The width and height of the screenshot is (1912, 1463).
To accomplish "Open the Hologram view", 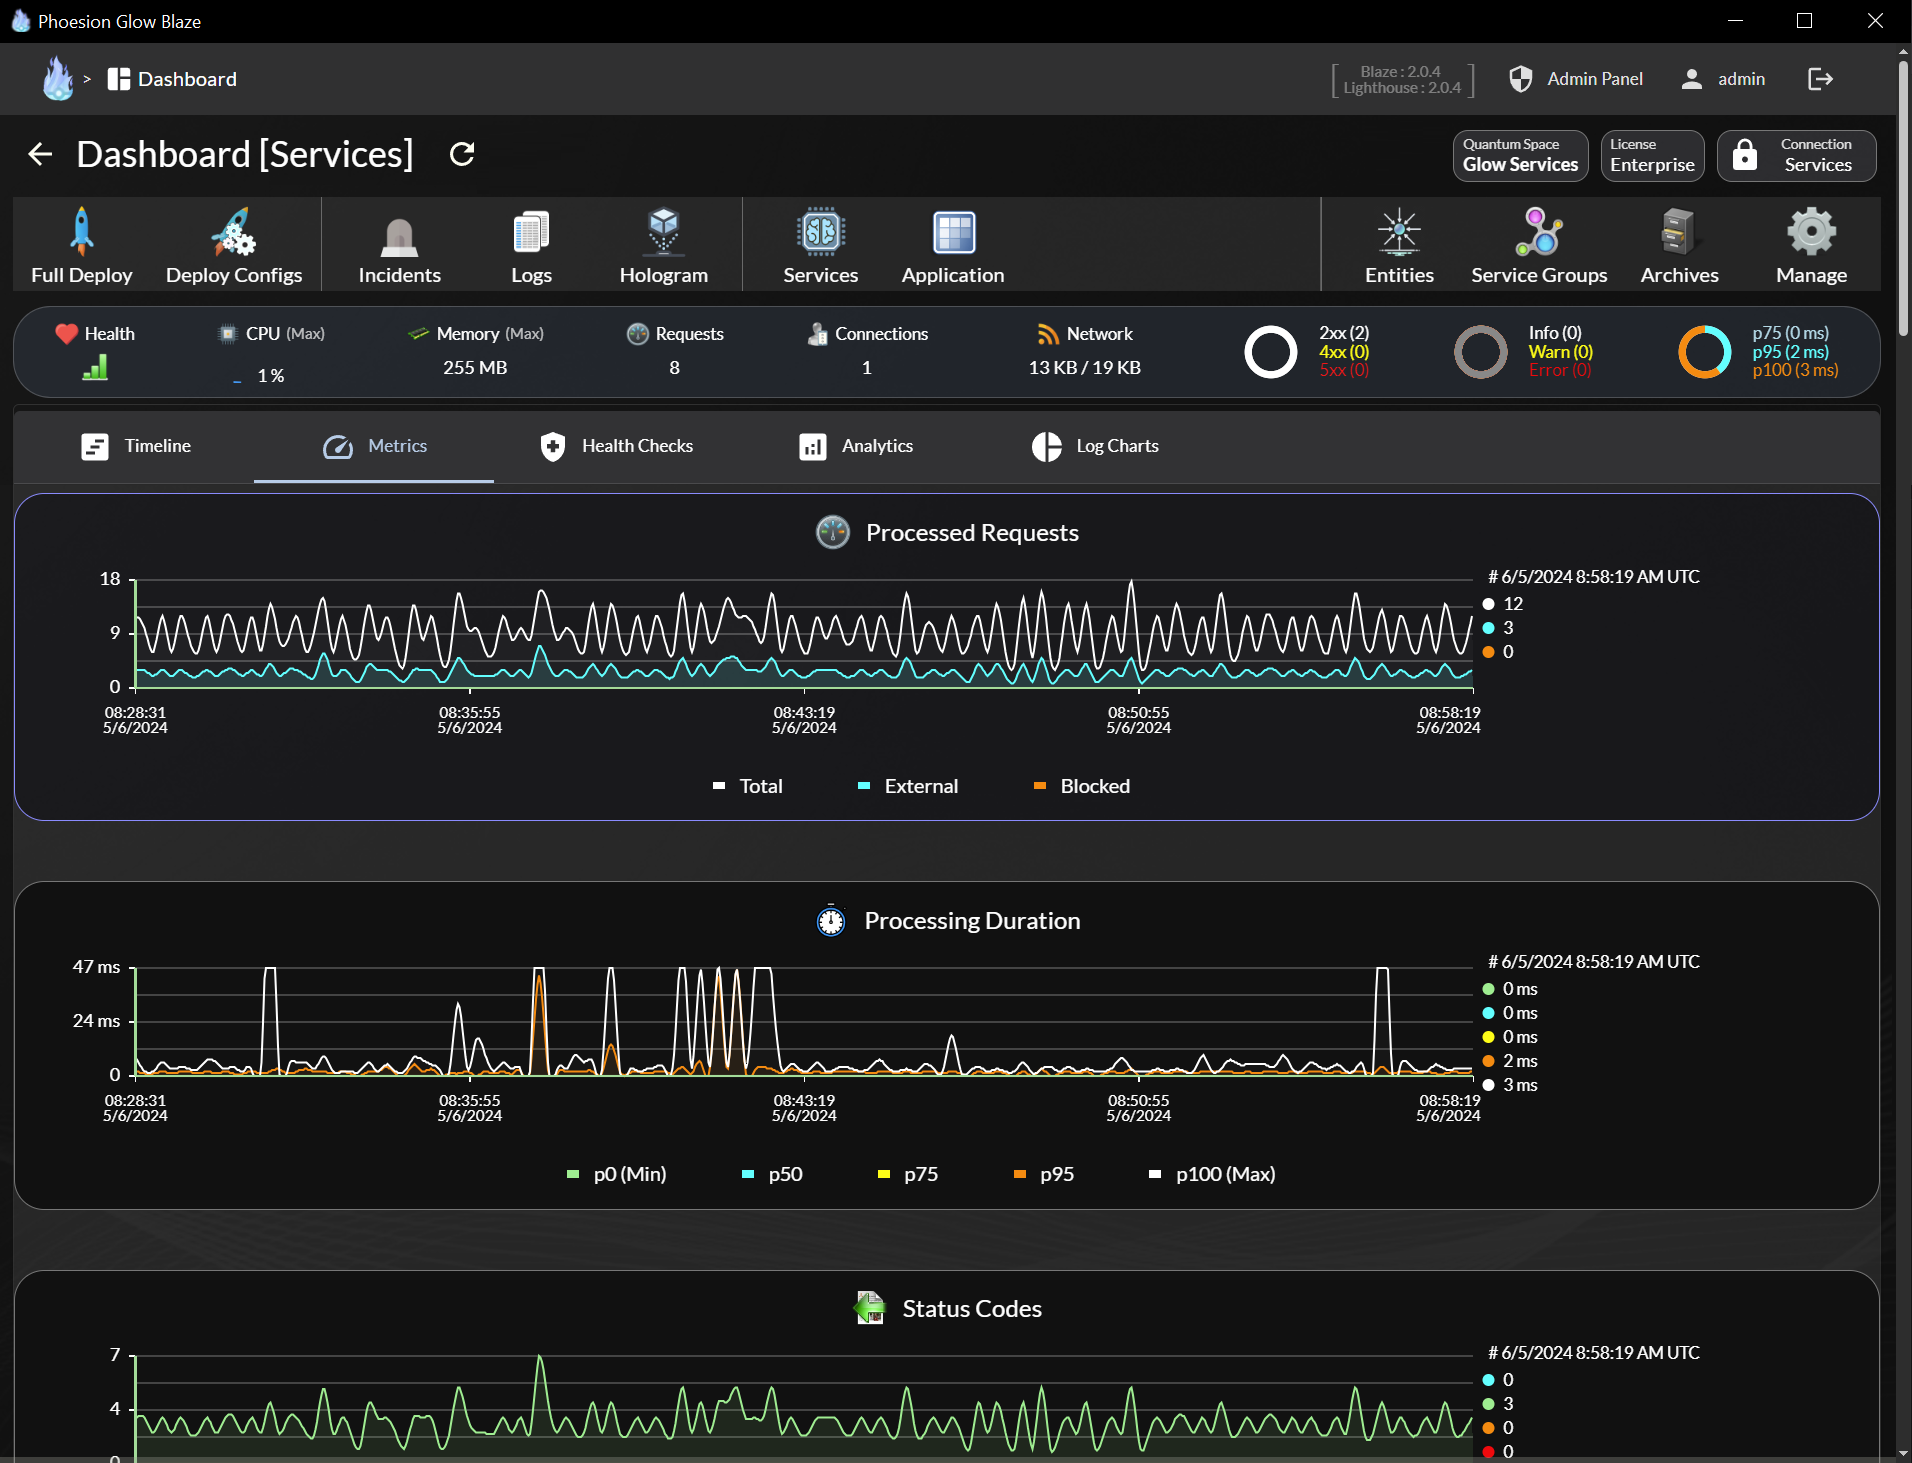I will click(663, 245).
